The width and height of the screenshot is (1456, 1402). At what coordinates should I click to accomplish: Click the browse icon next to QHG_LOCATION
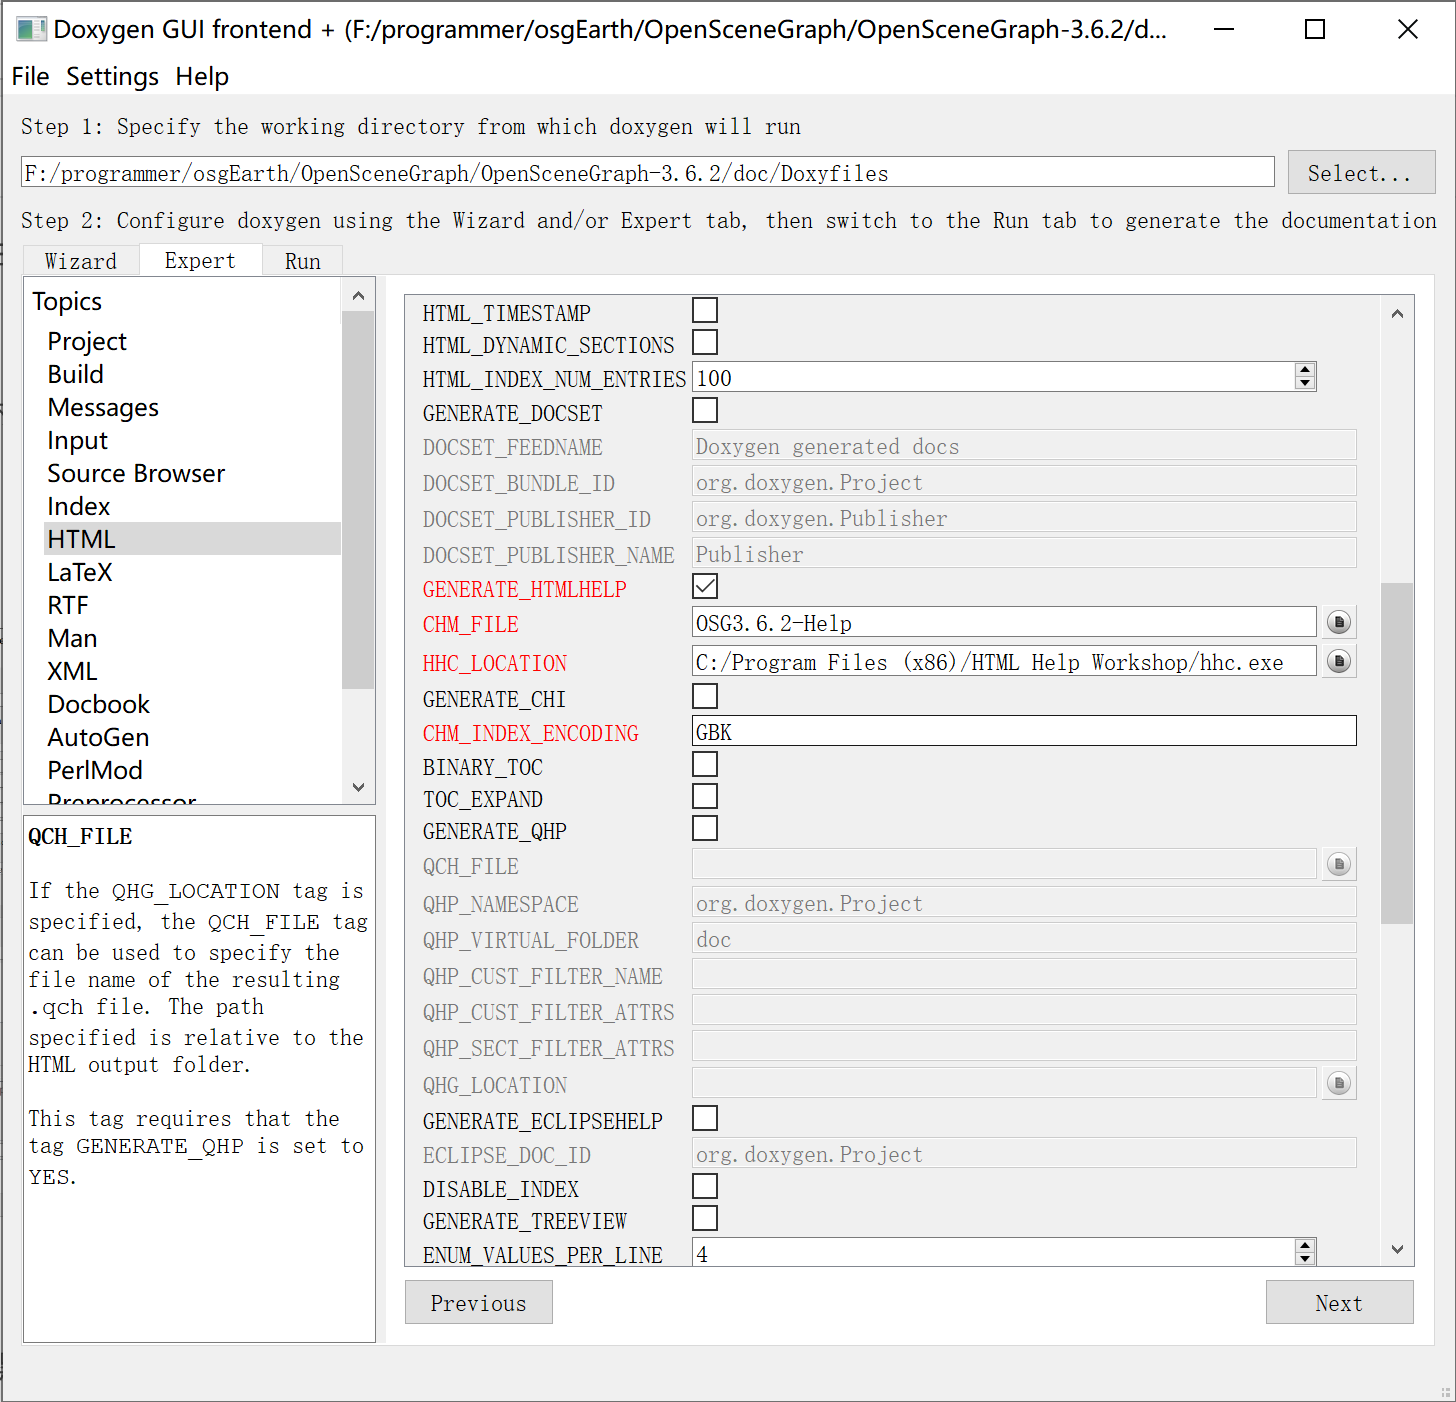1339,1082
